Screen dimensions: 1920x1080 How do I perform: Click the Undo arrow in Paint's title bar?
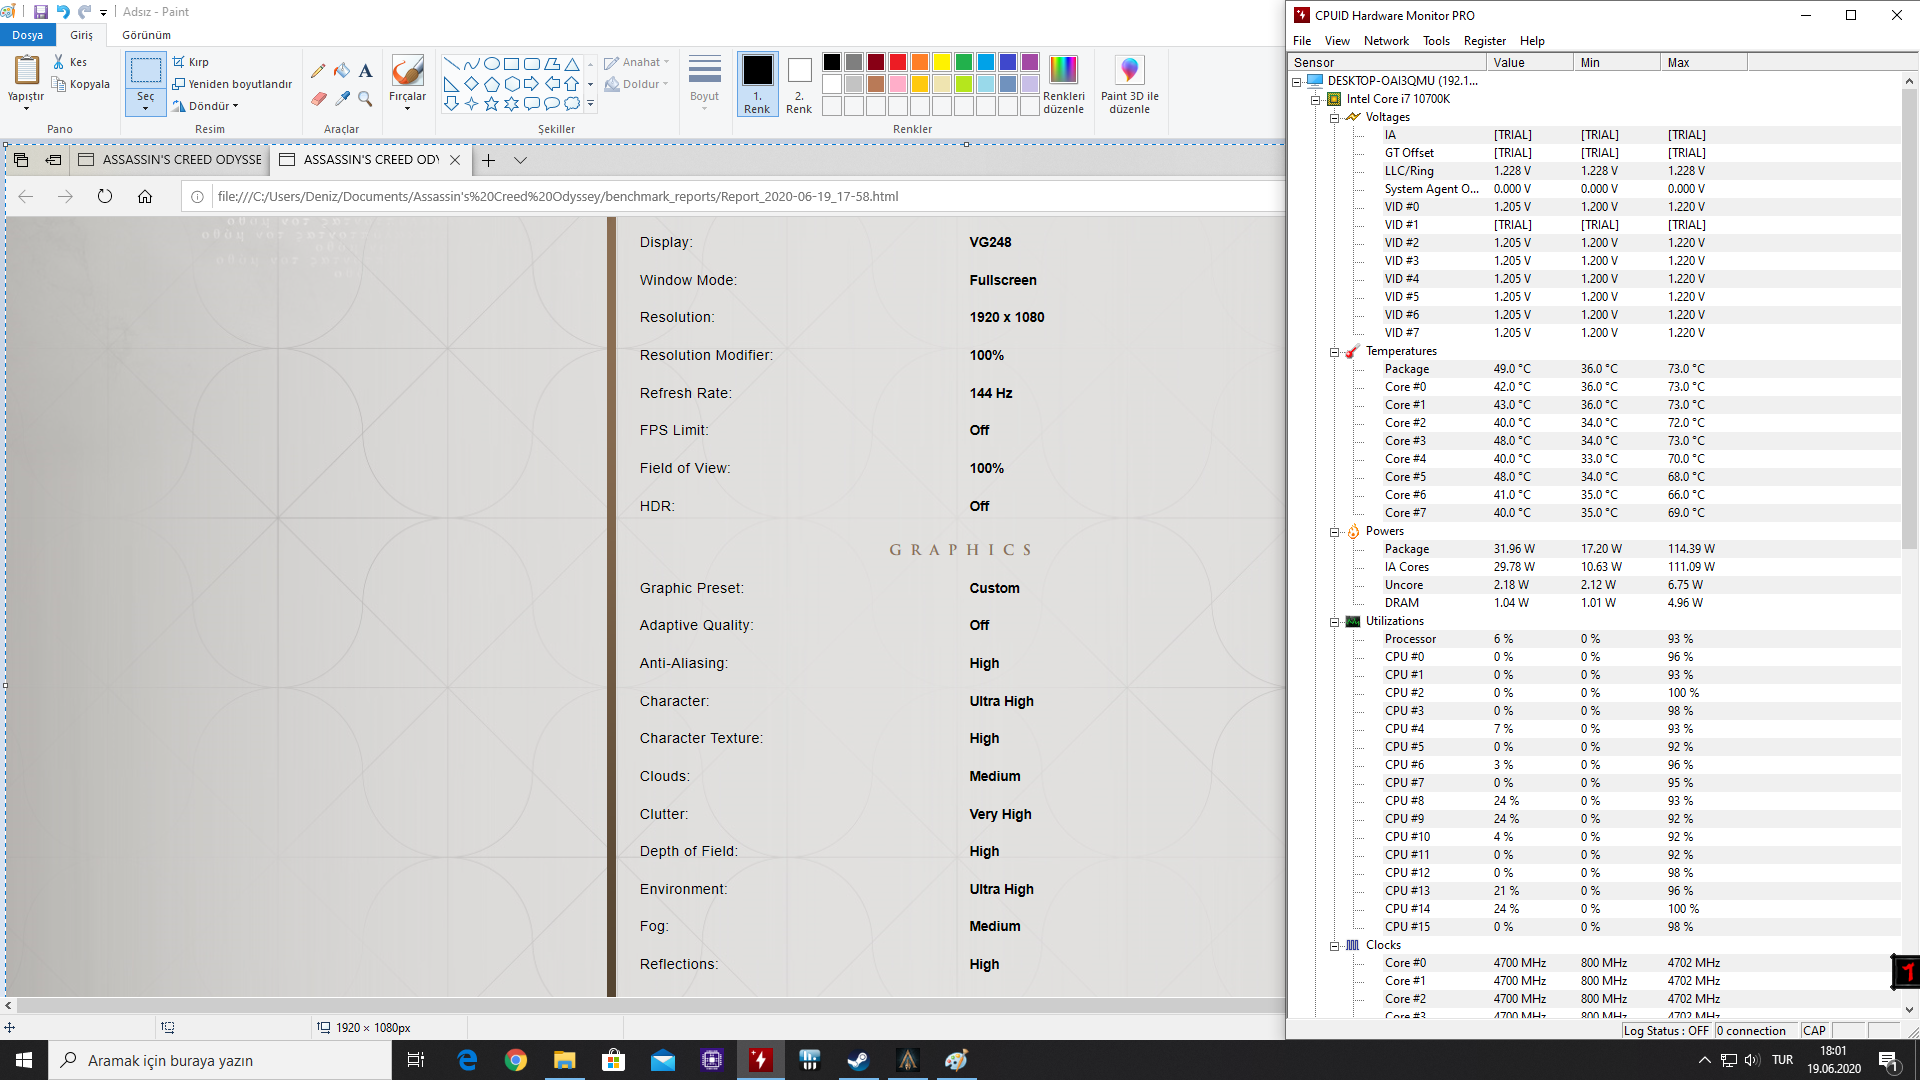63,12
